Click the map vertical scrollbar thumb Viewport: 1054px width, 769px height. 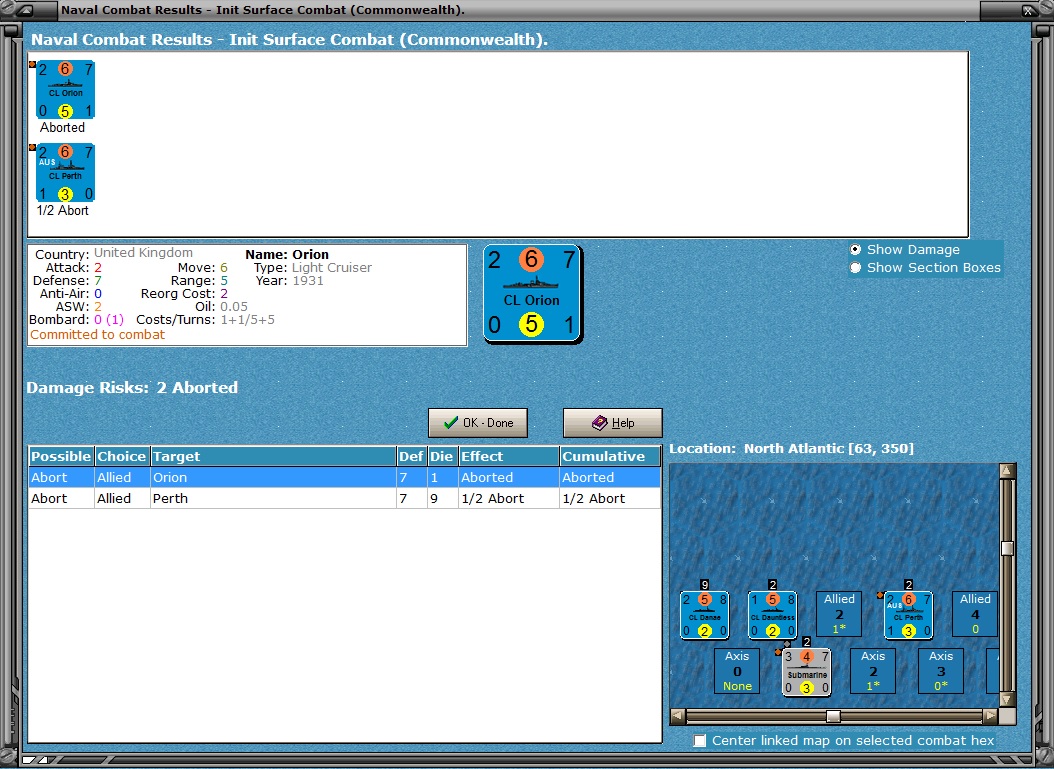click(1006, 549)
